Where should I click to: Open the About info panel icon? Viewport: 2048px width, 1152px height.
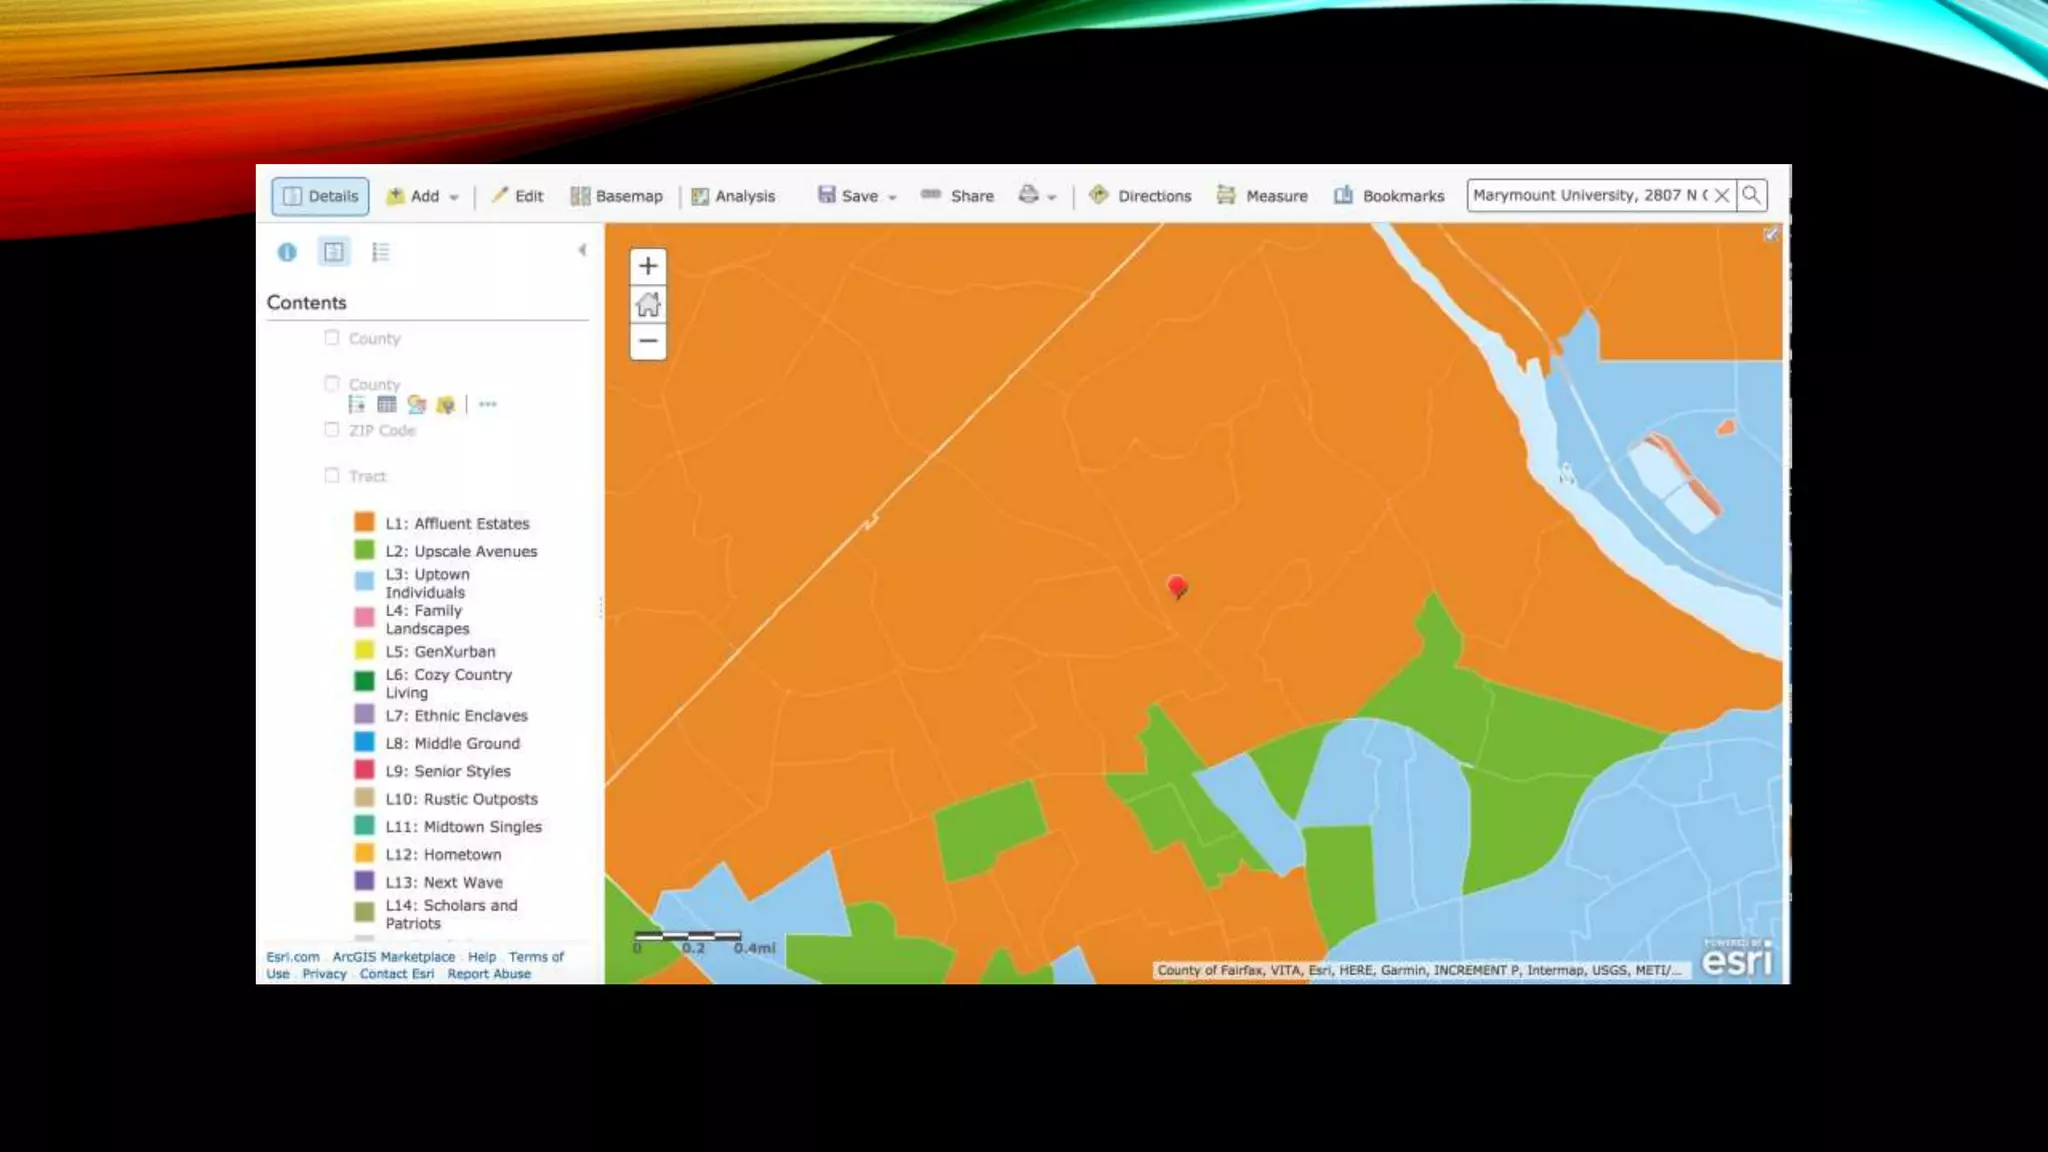[x=287, y=252]
